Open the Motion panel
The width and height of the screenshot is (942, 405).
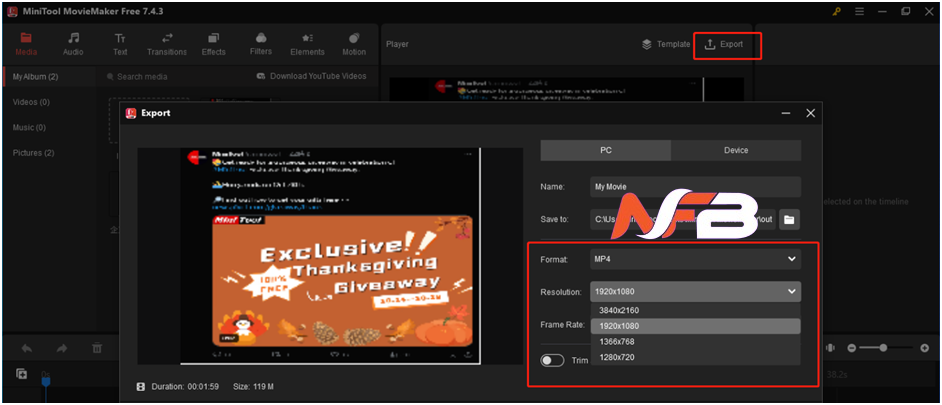(354, 44)
